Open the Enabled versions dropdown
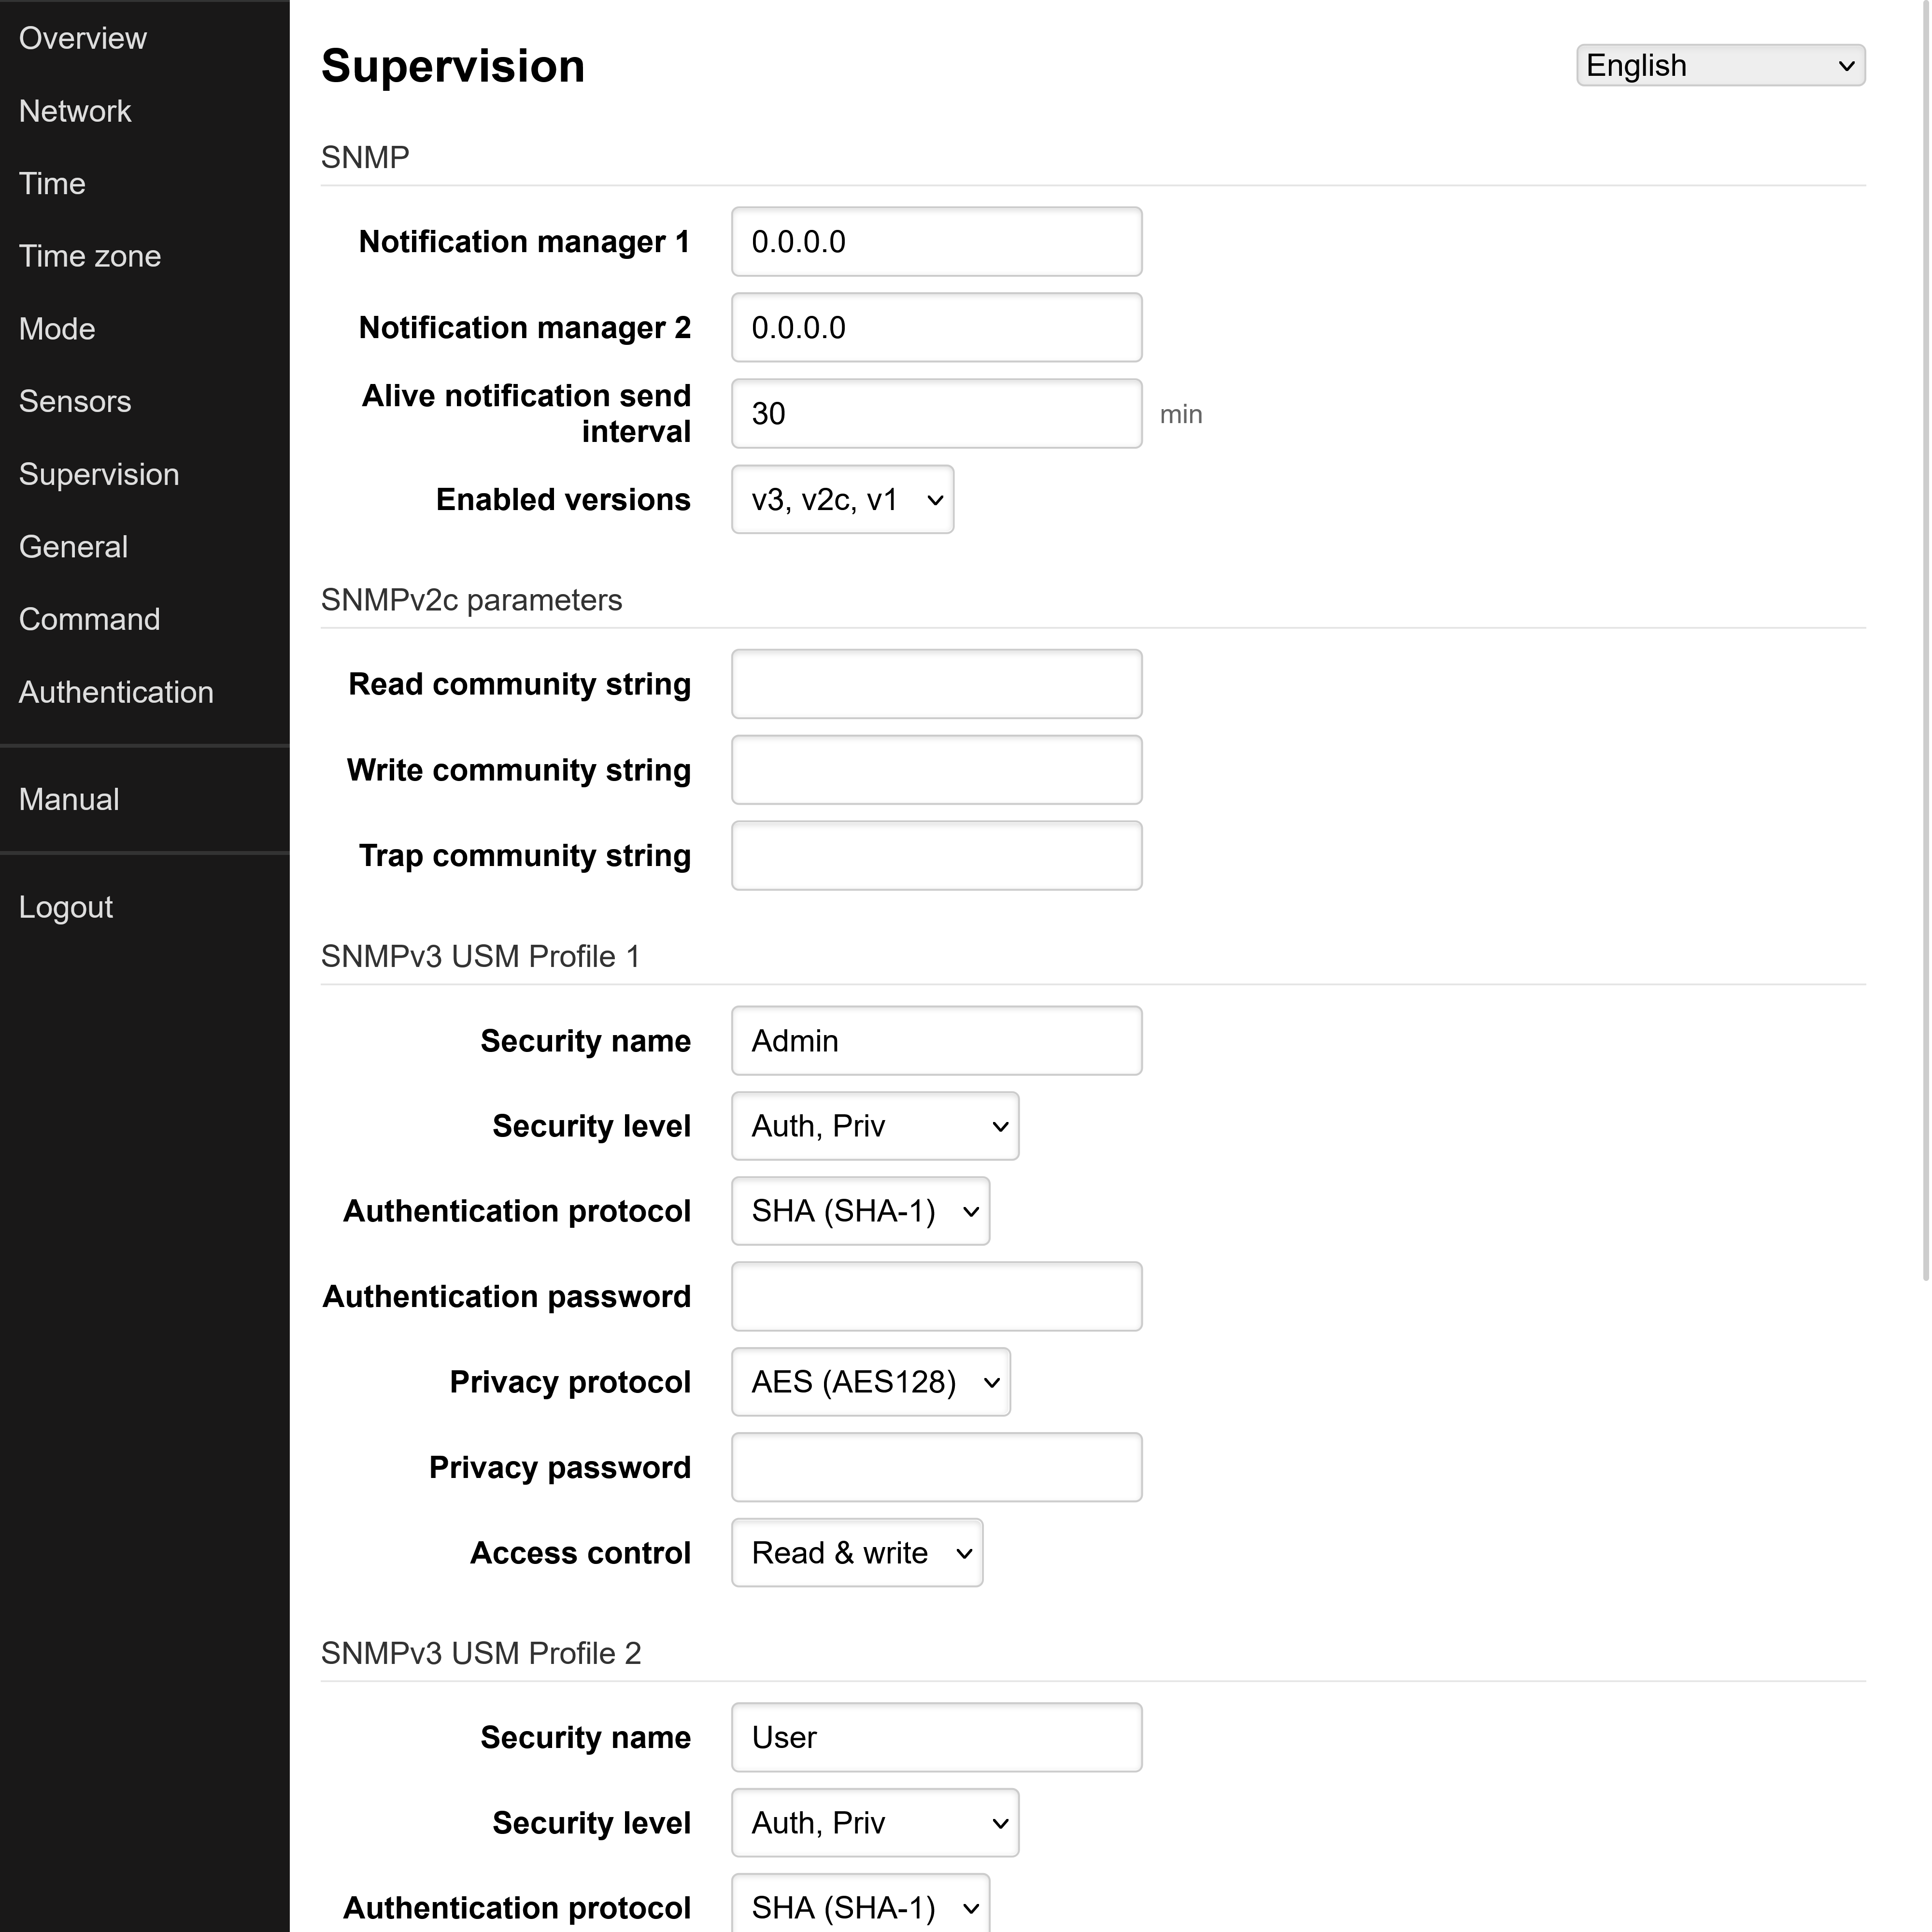Image resolution: width=1932 pixels, height=1932 pixels. coord(842,500)
